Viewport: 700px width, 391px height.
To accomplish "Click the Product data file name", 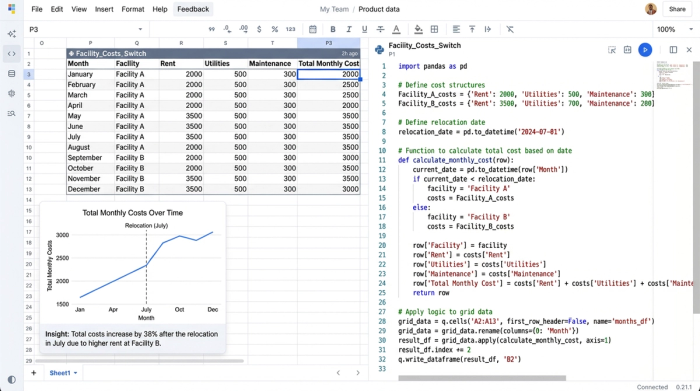I will click(x=379, y=9).
